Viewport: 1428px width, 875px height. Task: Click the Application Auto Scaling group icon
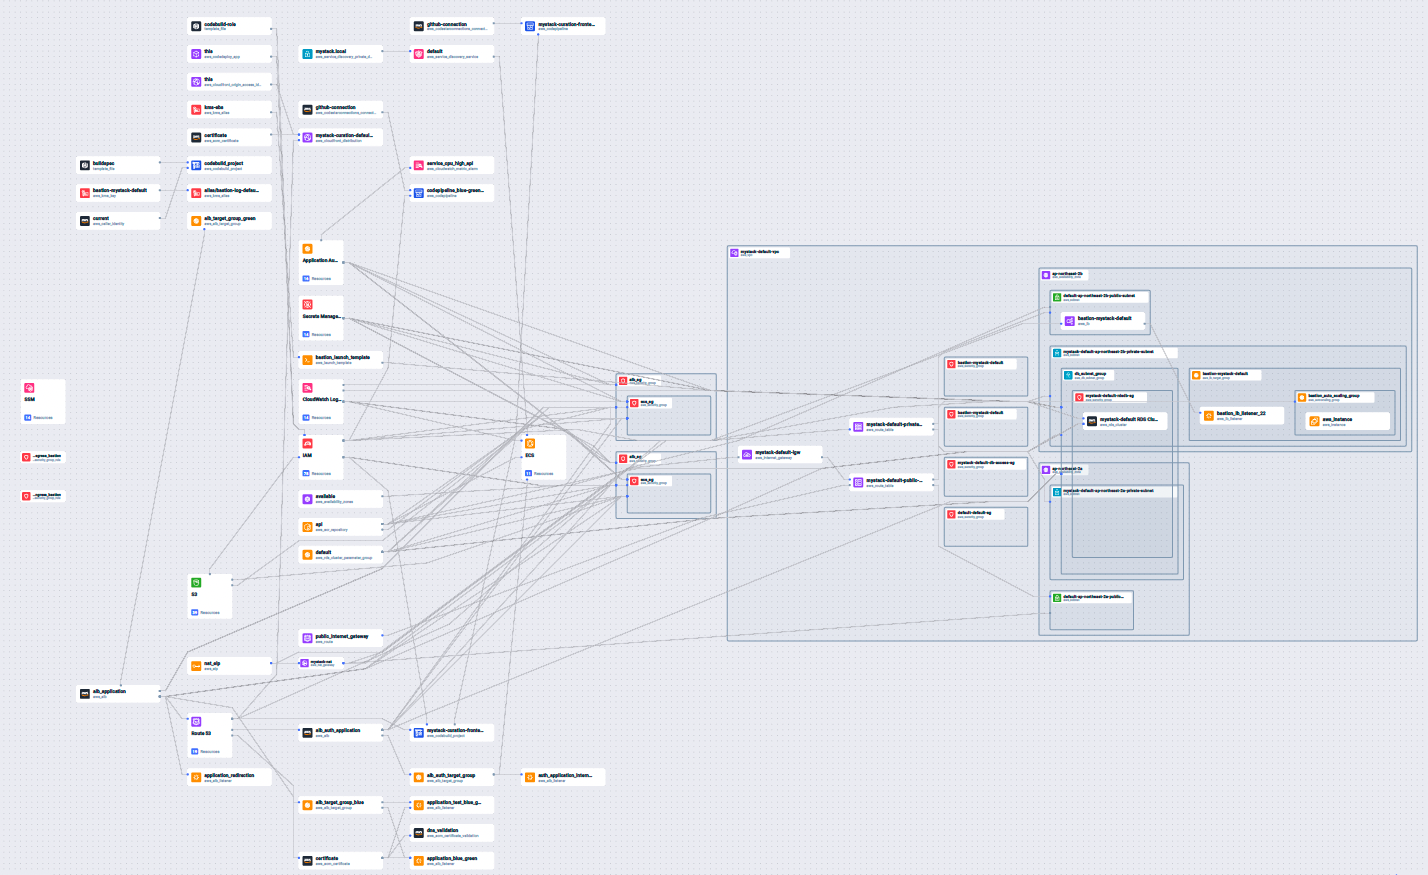click(x=307, y=248)
